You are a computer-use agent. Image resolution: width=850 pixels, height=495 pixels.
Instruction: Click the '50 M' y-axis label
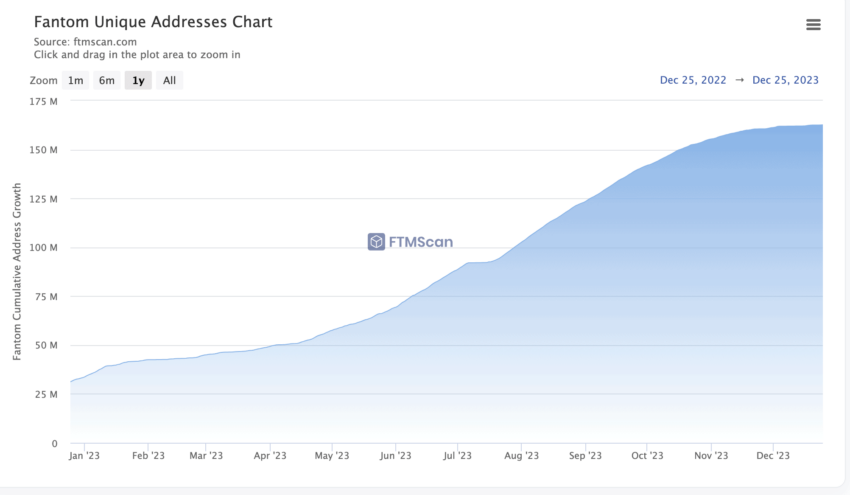[46, 345]
